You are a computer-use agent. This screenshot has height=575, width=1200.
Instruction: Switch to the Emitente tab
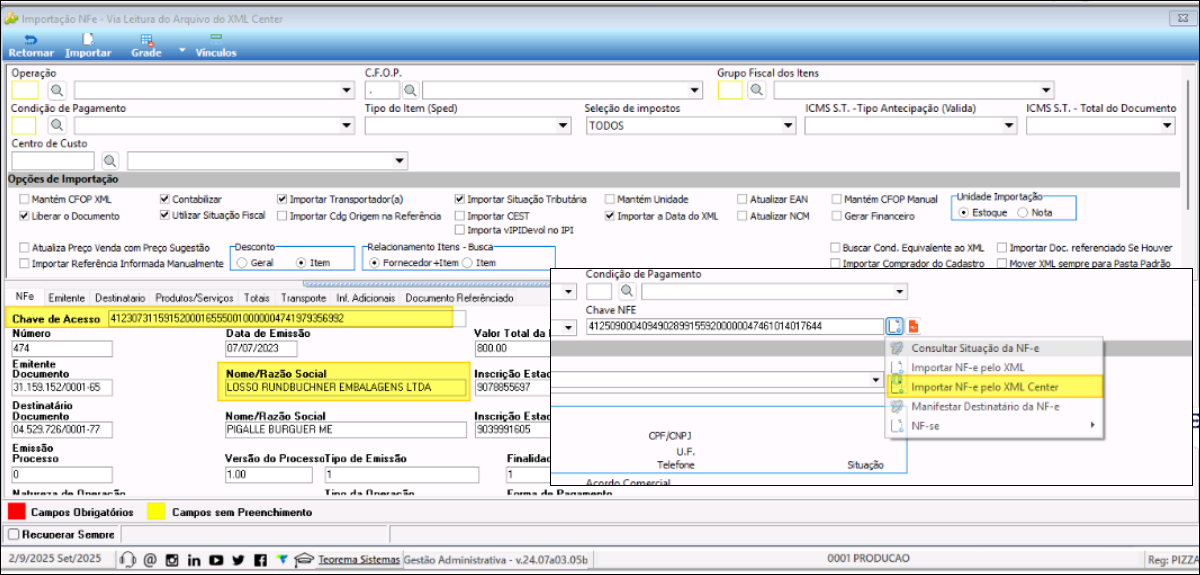click(x=66, y=298)
